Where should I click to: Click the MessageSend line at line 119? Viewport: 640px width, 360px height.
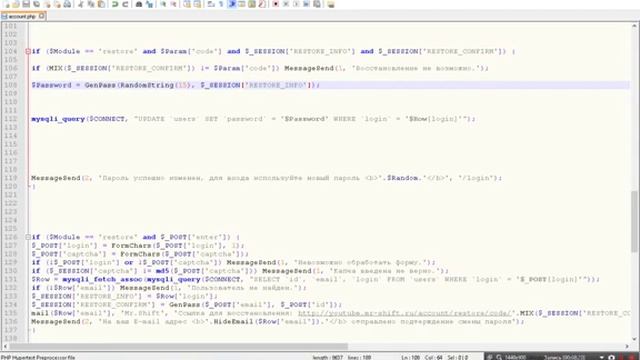pyautogui.click(x=266, y=178)
